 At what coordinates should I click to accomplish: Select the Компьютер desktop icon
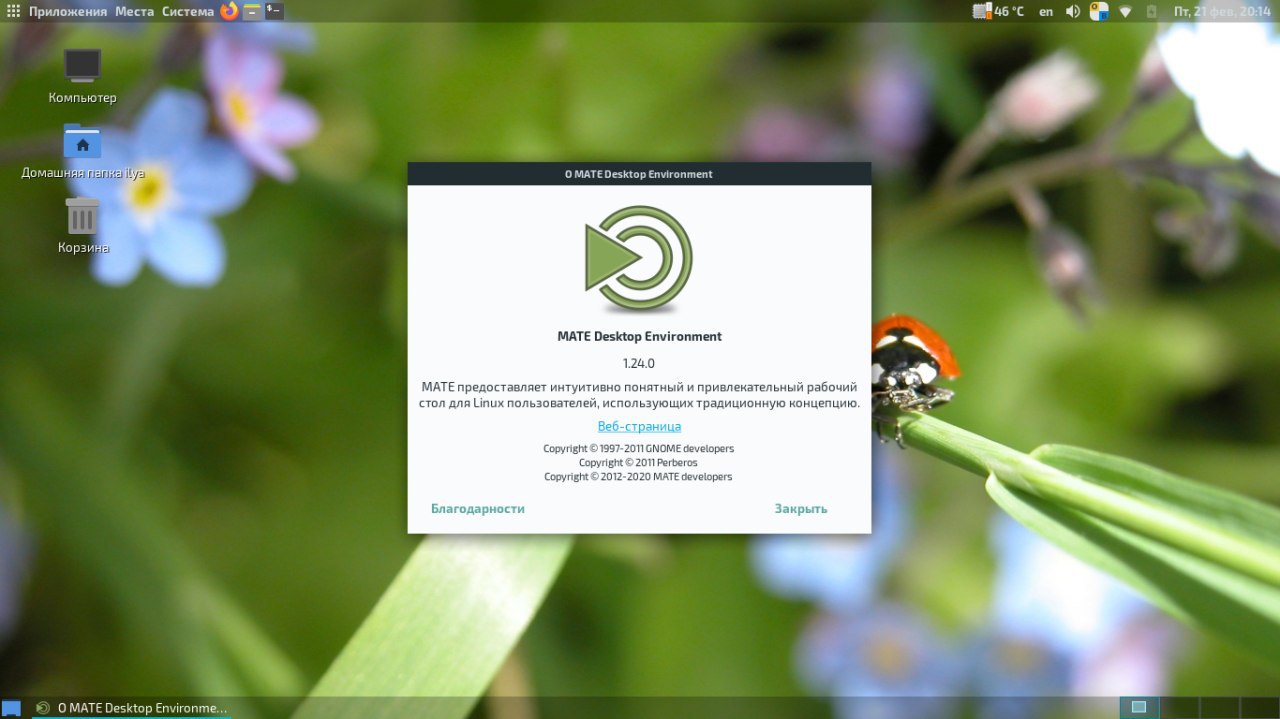tap(82, 76)
